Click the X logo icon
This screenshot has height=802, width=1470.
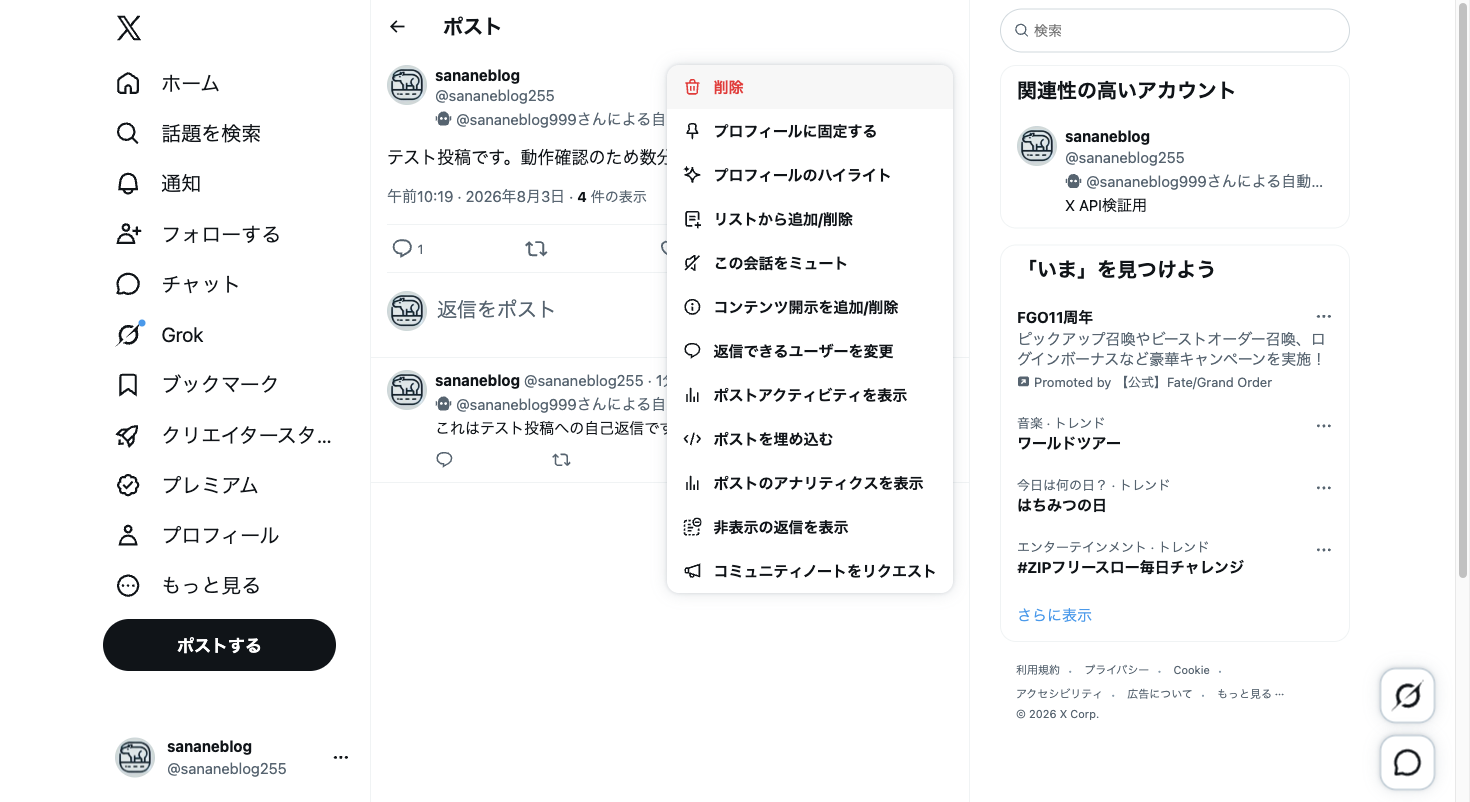(x=129, y=28)
